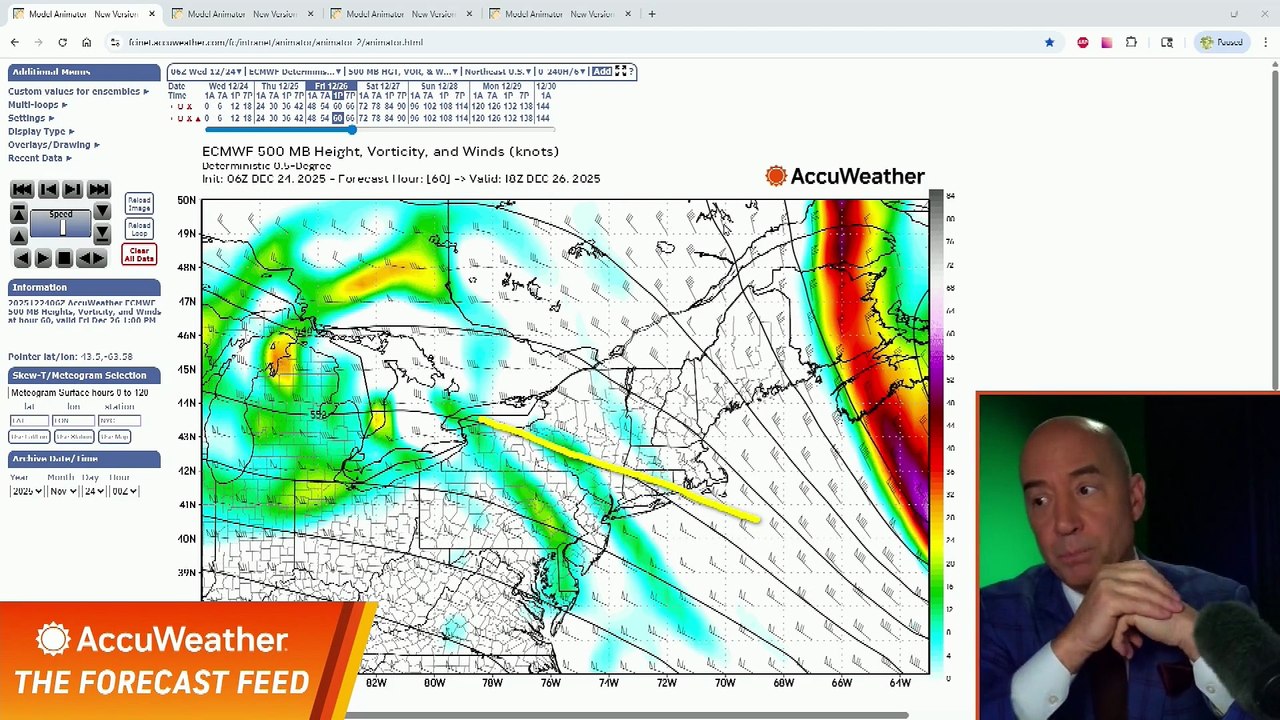Screen dimensions: 1280x720
Task: Open the help question mark icon
Action: tap(631, 72)
